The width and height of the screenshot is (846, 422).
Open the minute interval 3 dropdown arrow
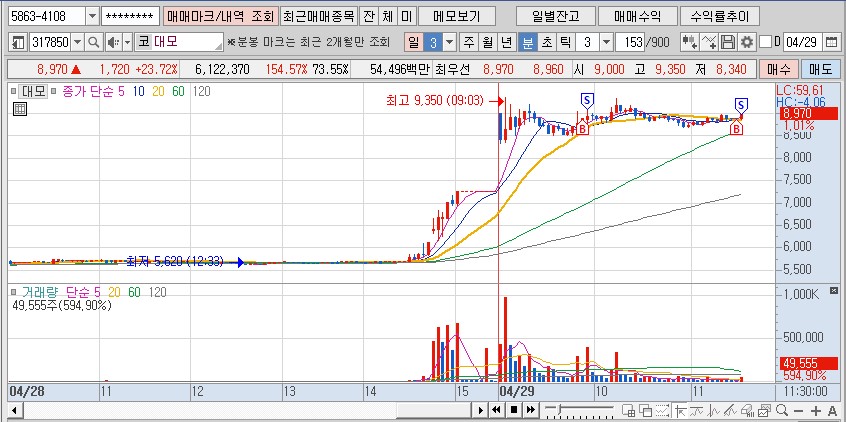pos(606,42)
